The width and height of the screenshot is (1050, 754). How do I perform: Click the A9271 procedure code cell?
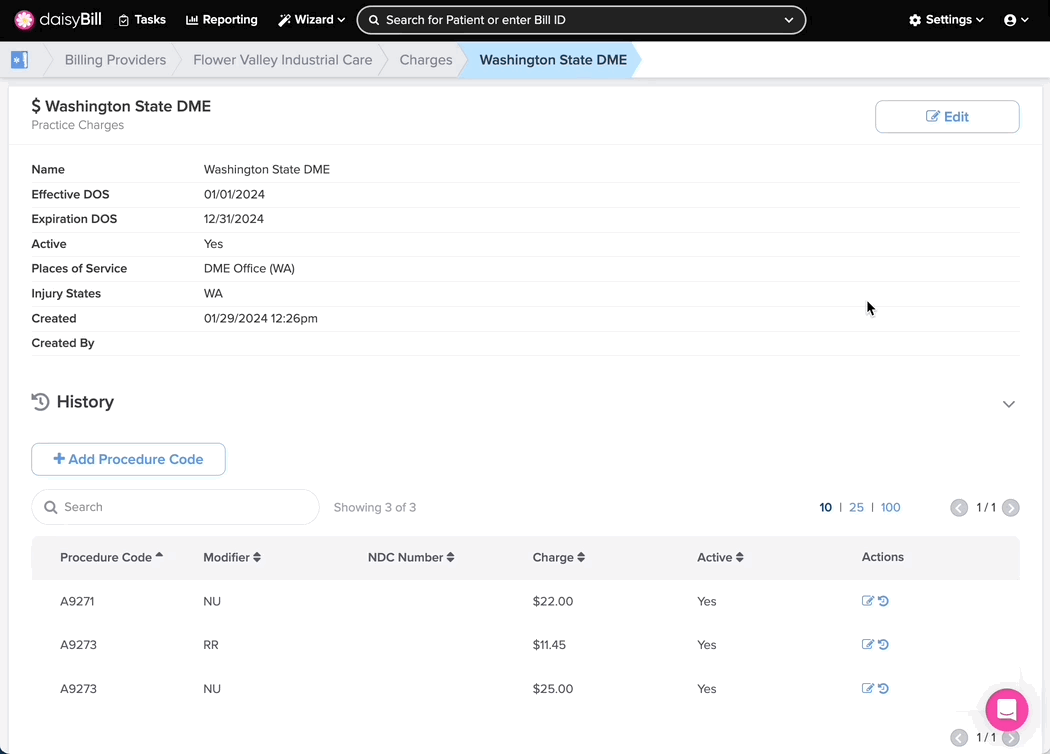click(x=77, y=601)
